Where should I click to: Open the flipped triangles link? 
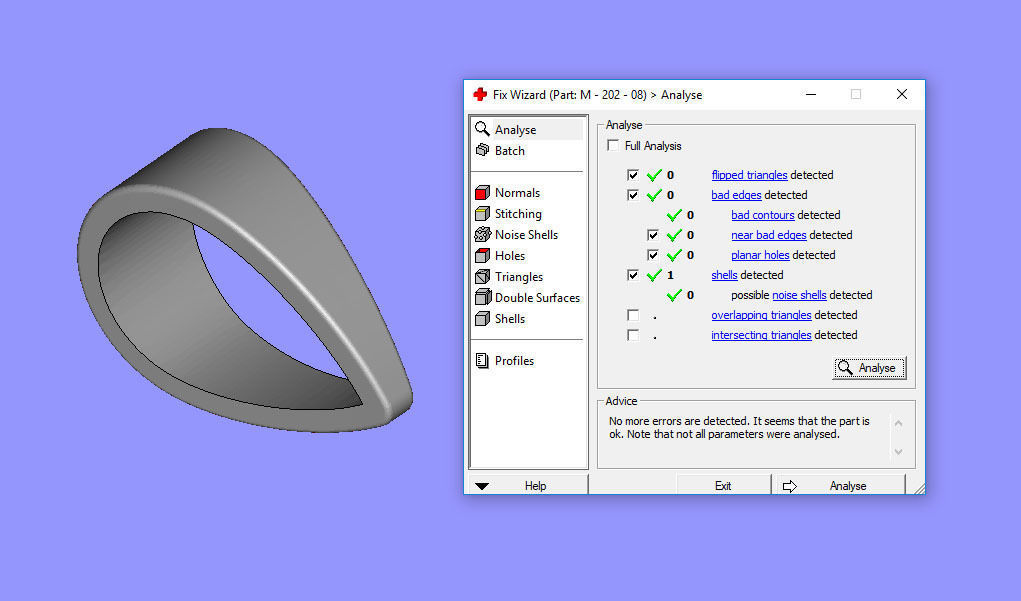(749, 175)
